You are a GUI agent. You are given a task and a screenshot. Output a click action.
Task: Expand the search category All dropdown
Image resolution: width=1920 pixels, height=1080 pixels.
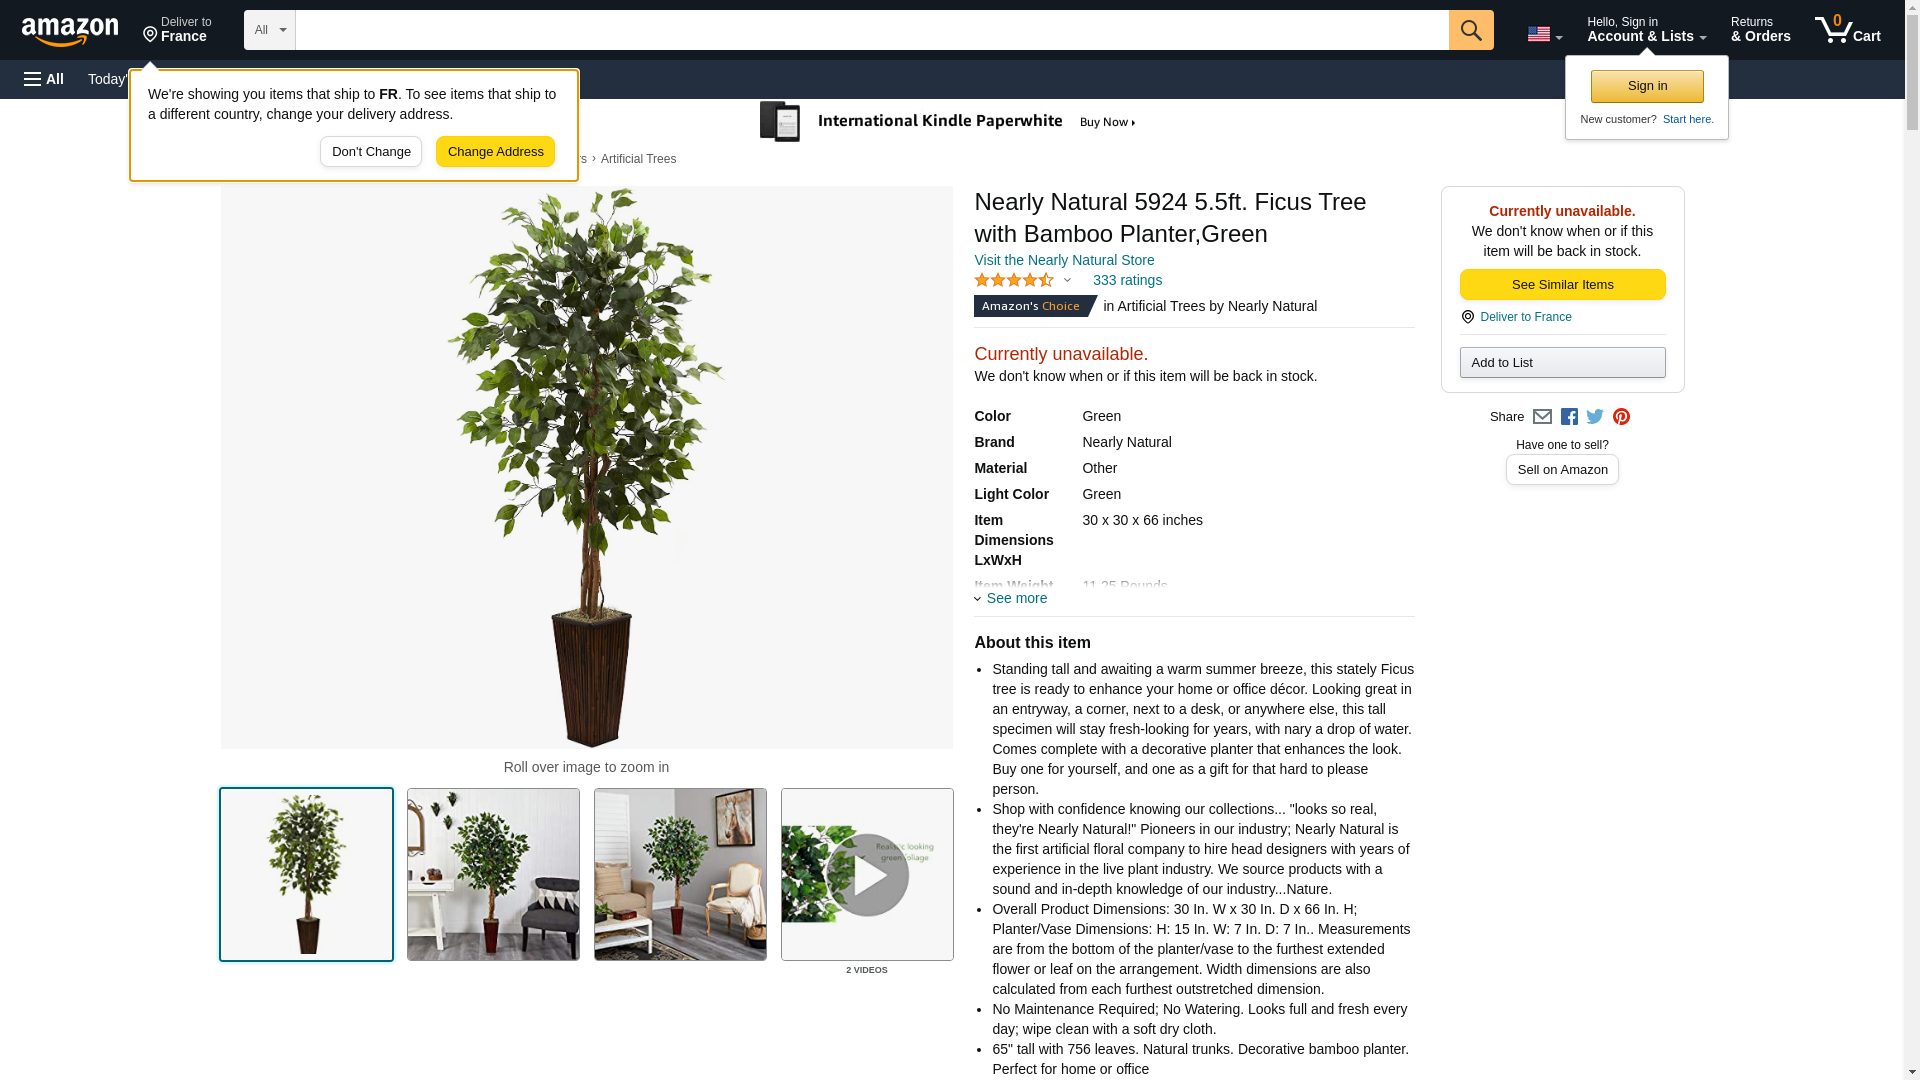pyautogui.click(x=269, y=30)
